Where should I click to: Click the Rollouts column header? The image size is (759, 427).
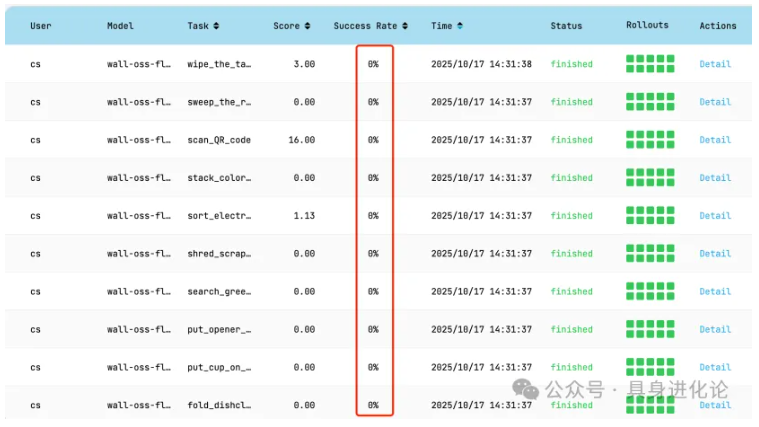pos(647,25)
